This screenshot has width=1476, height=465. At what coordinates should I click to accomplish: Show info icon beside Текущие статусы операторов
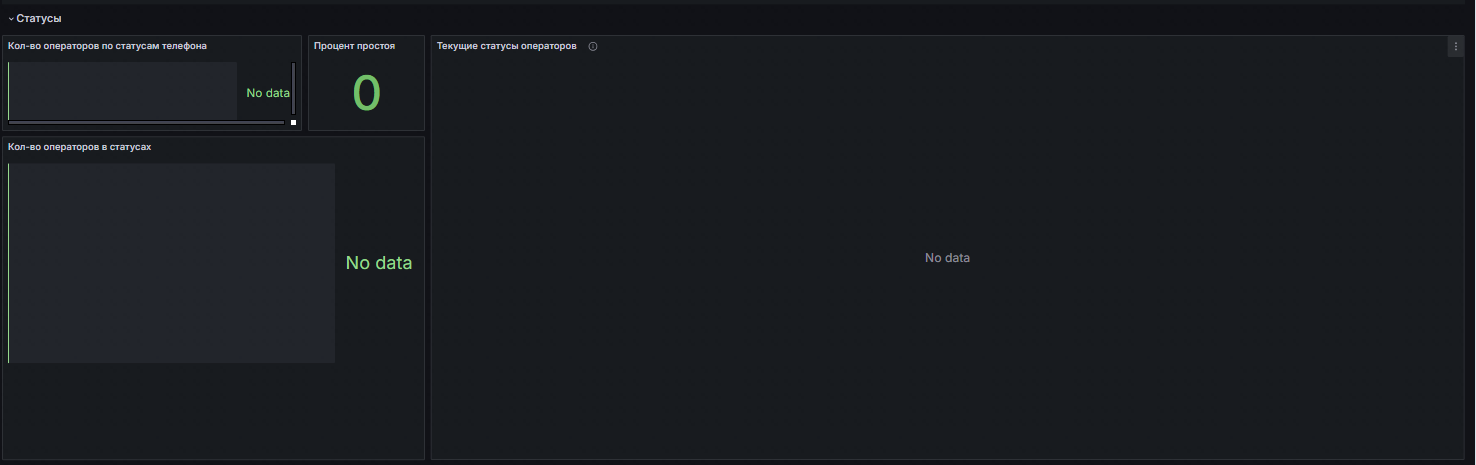[593, 46]
